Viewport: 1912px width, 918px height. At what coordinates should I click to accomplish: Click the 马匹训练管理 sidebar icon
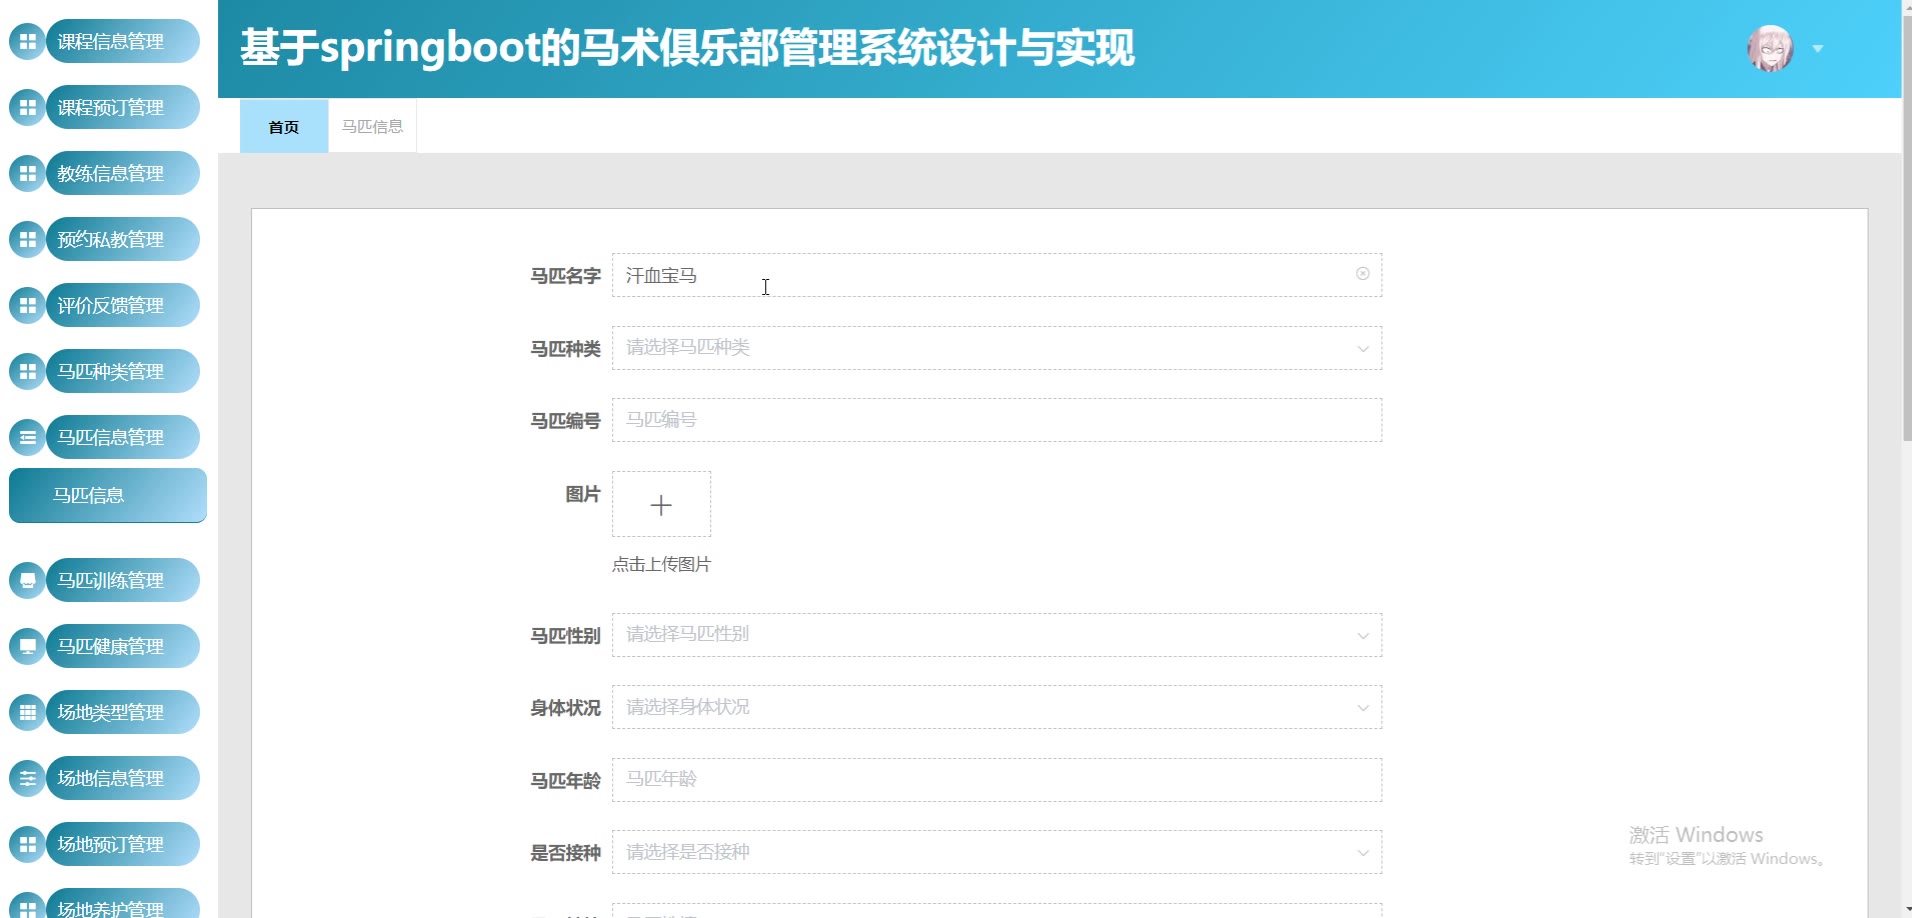[28, 580]
